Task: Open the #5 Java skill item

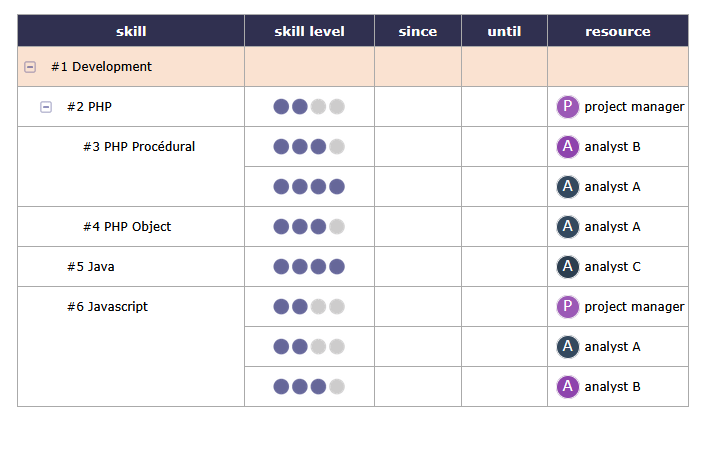Action: pyautogui.click(x=90, y=267)
